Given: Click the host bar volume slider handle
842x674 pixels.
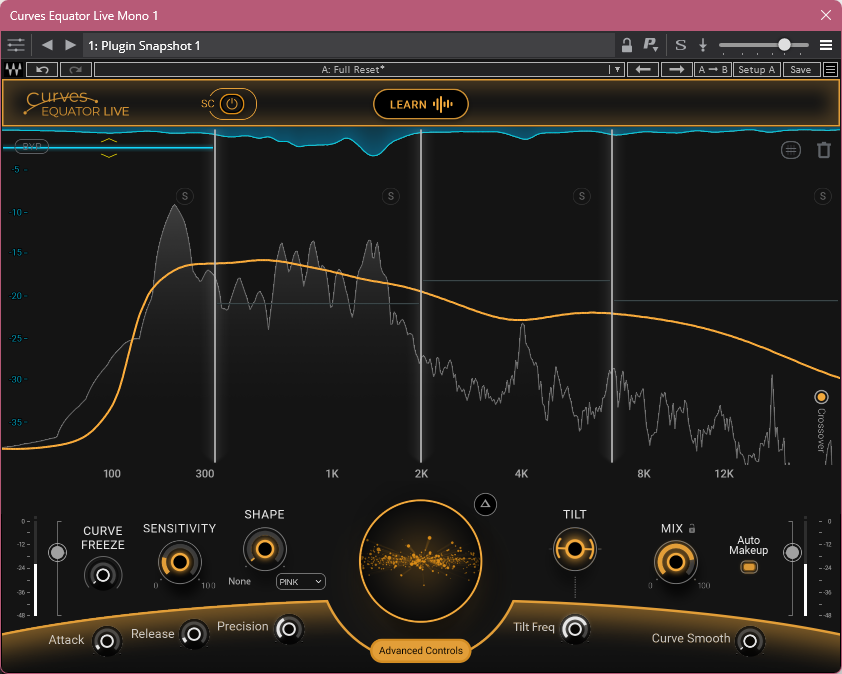Looking at the screenshot, I should [784, 45].
